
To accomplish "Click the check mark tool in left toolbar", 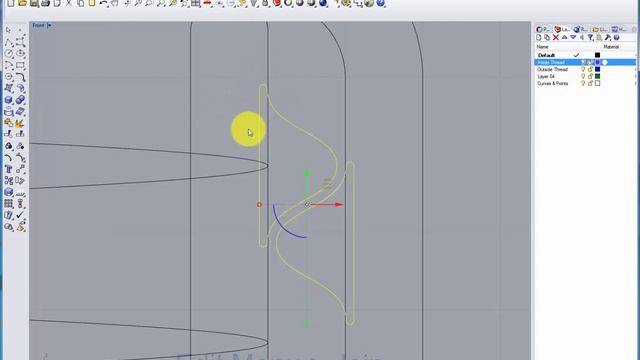I will 20,215.
